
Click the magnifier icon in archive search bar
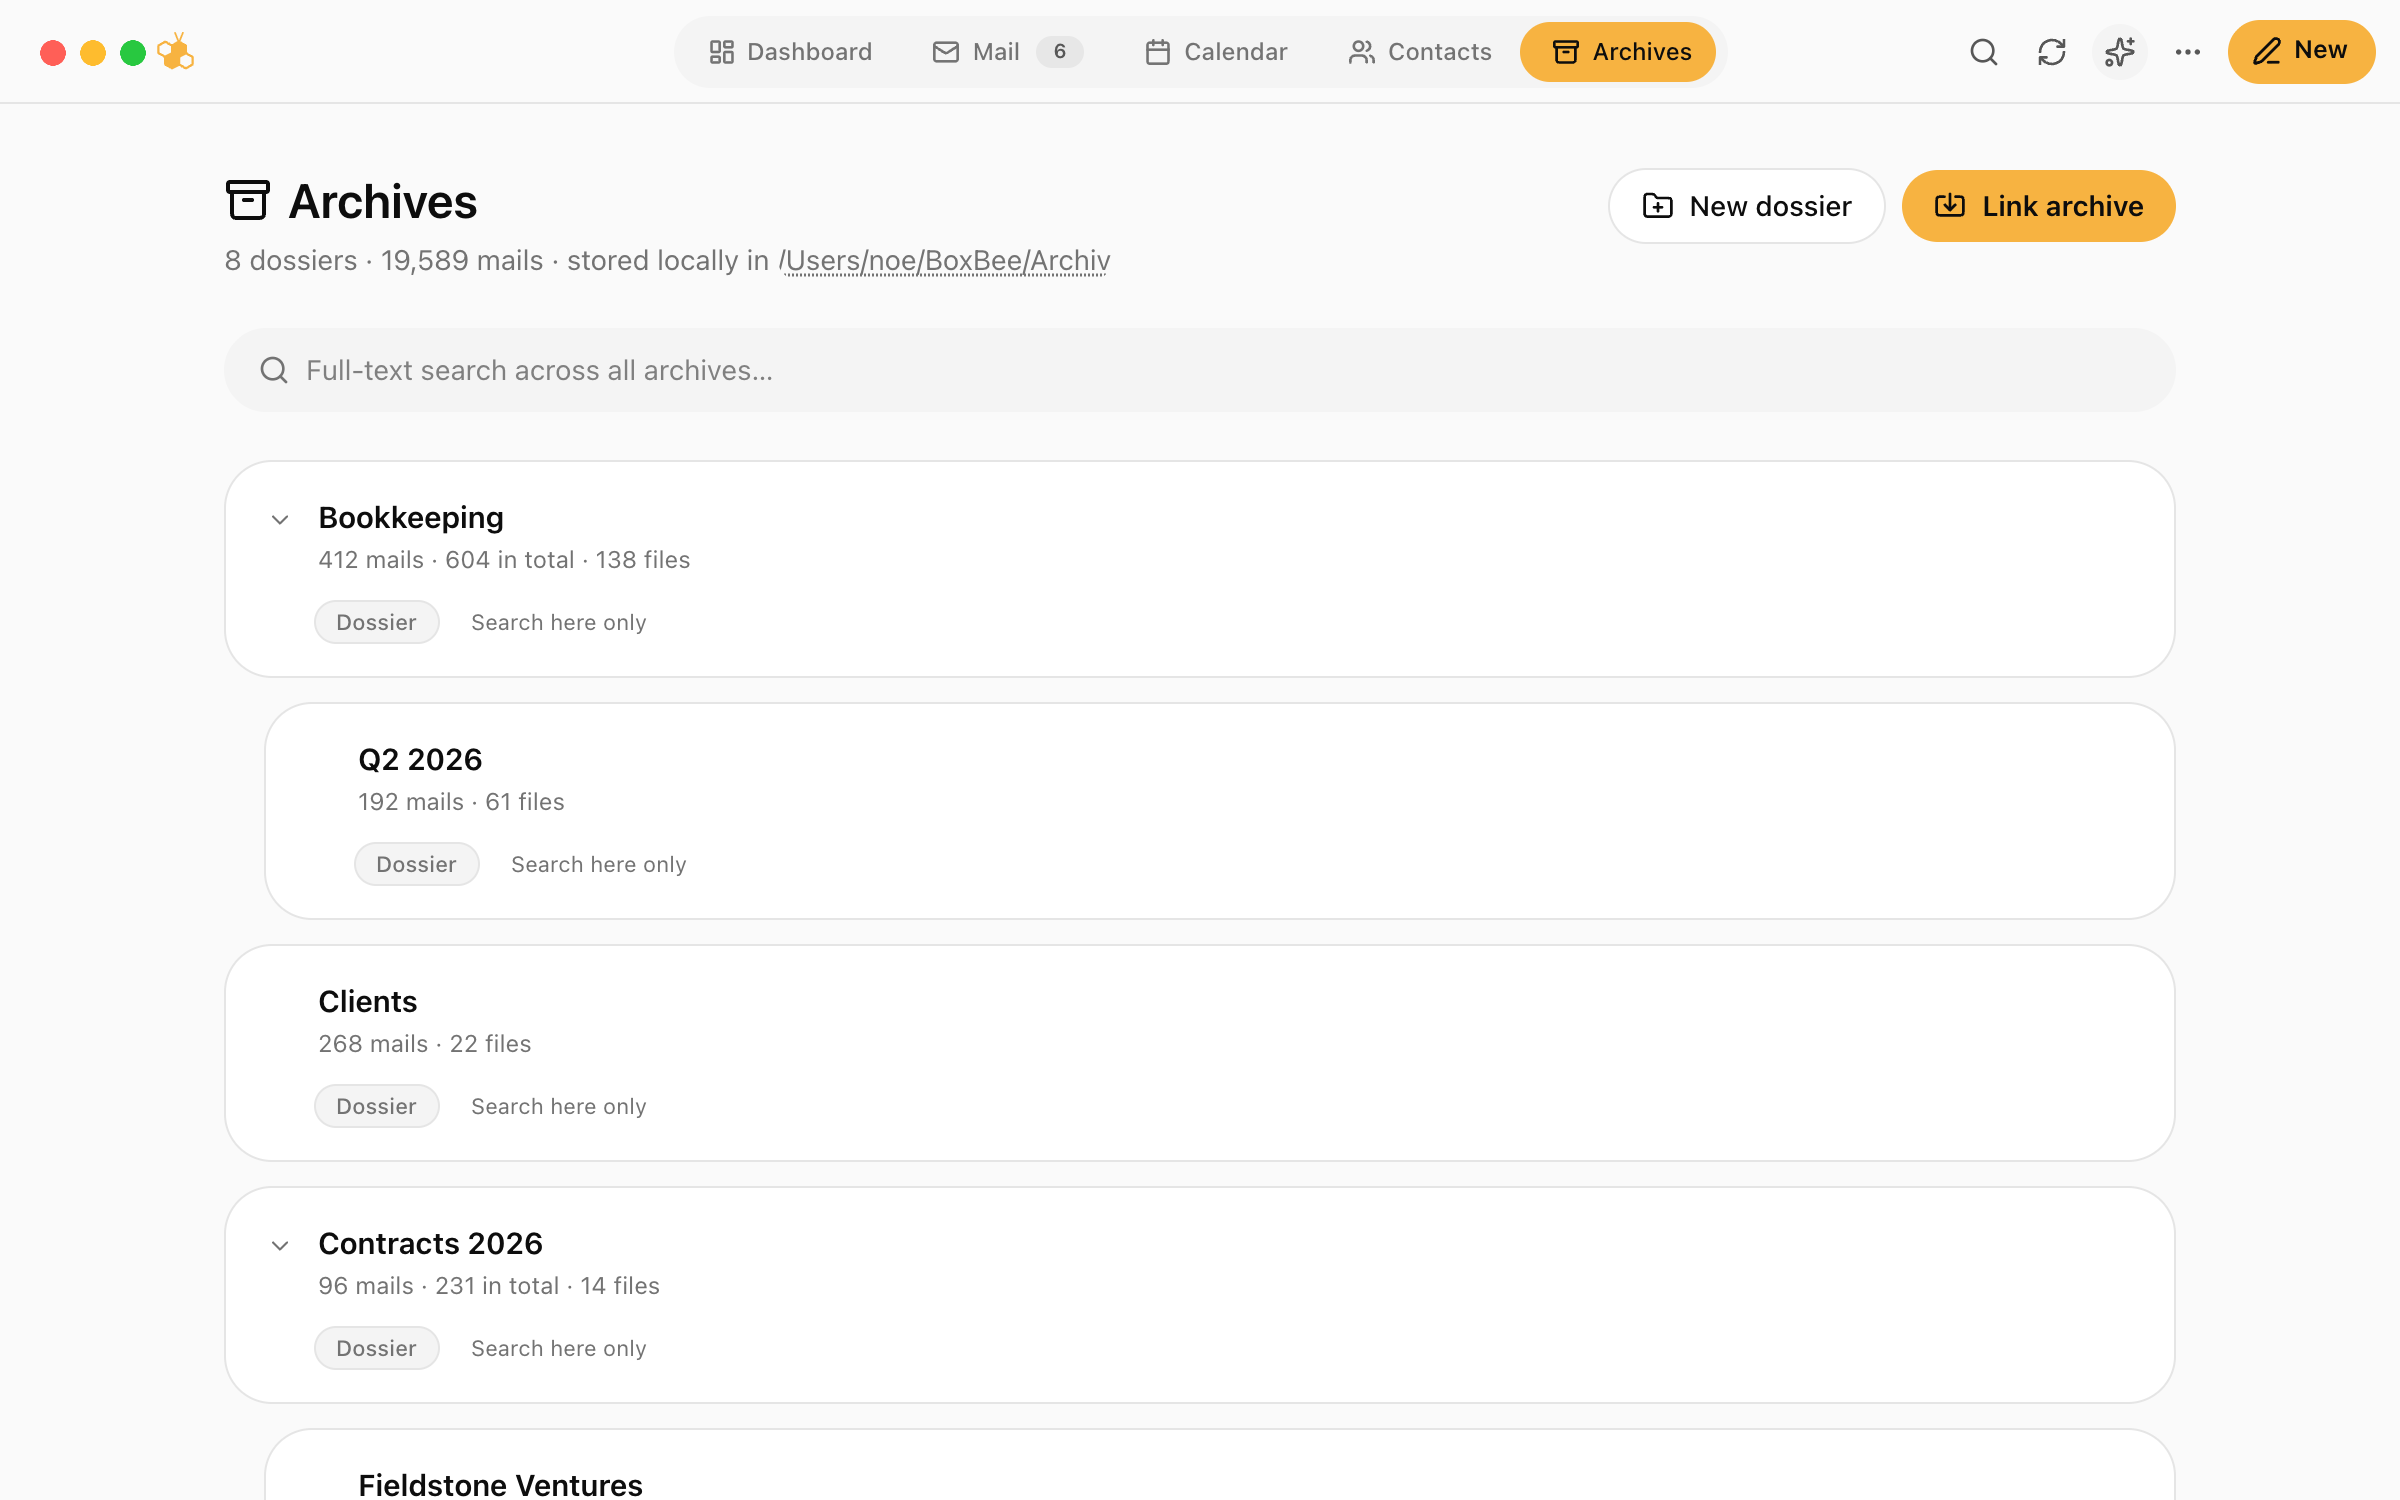pos(274,370)
